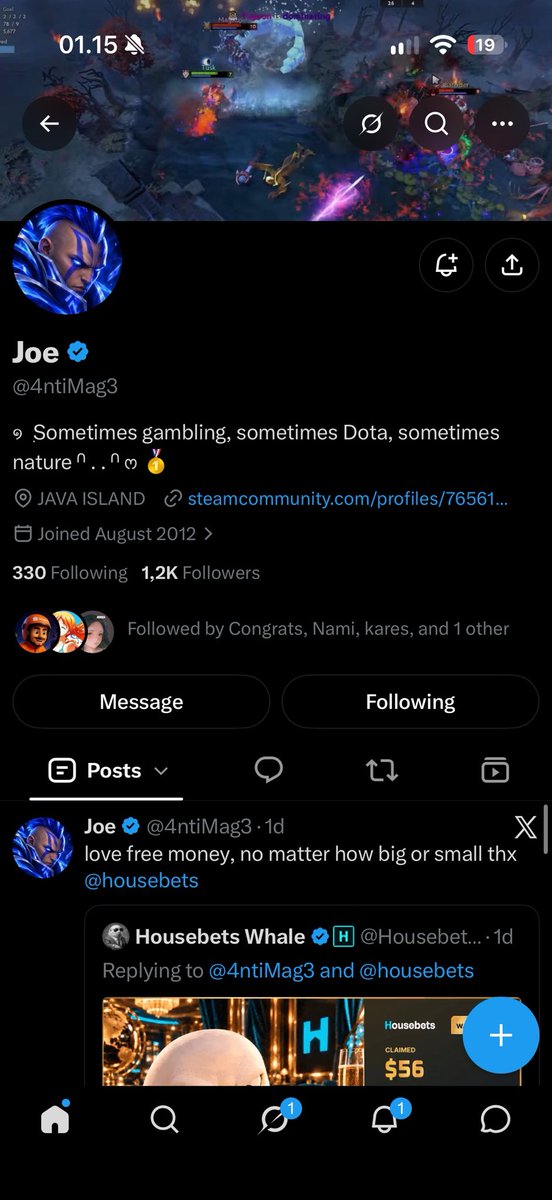The height and width of the screenshot is (1200, 552).
Task: View the 330 Following list
Action: pos(70,573)
